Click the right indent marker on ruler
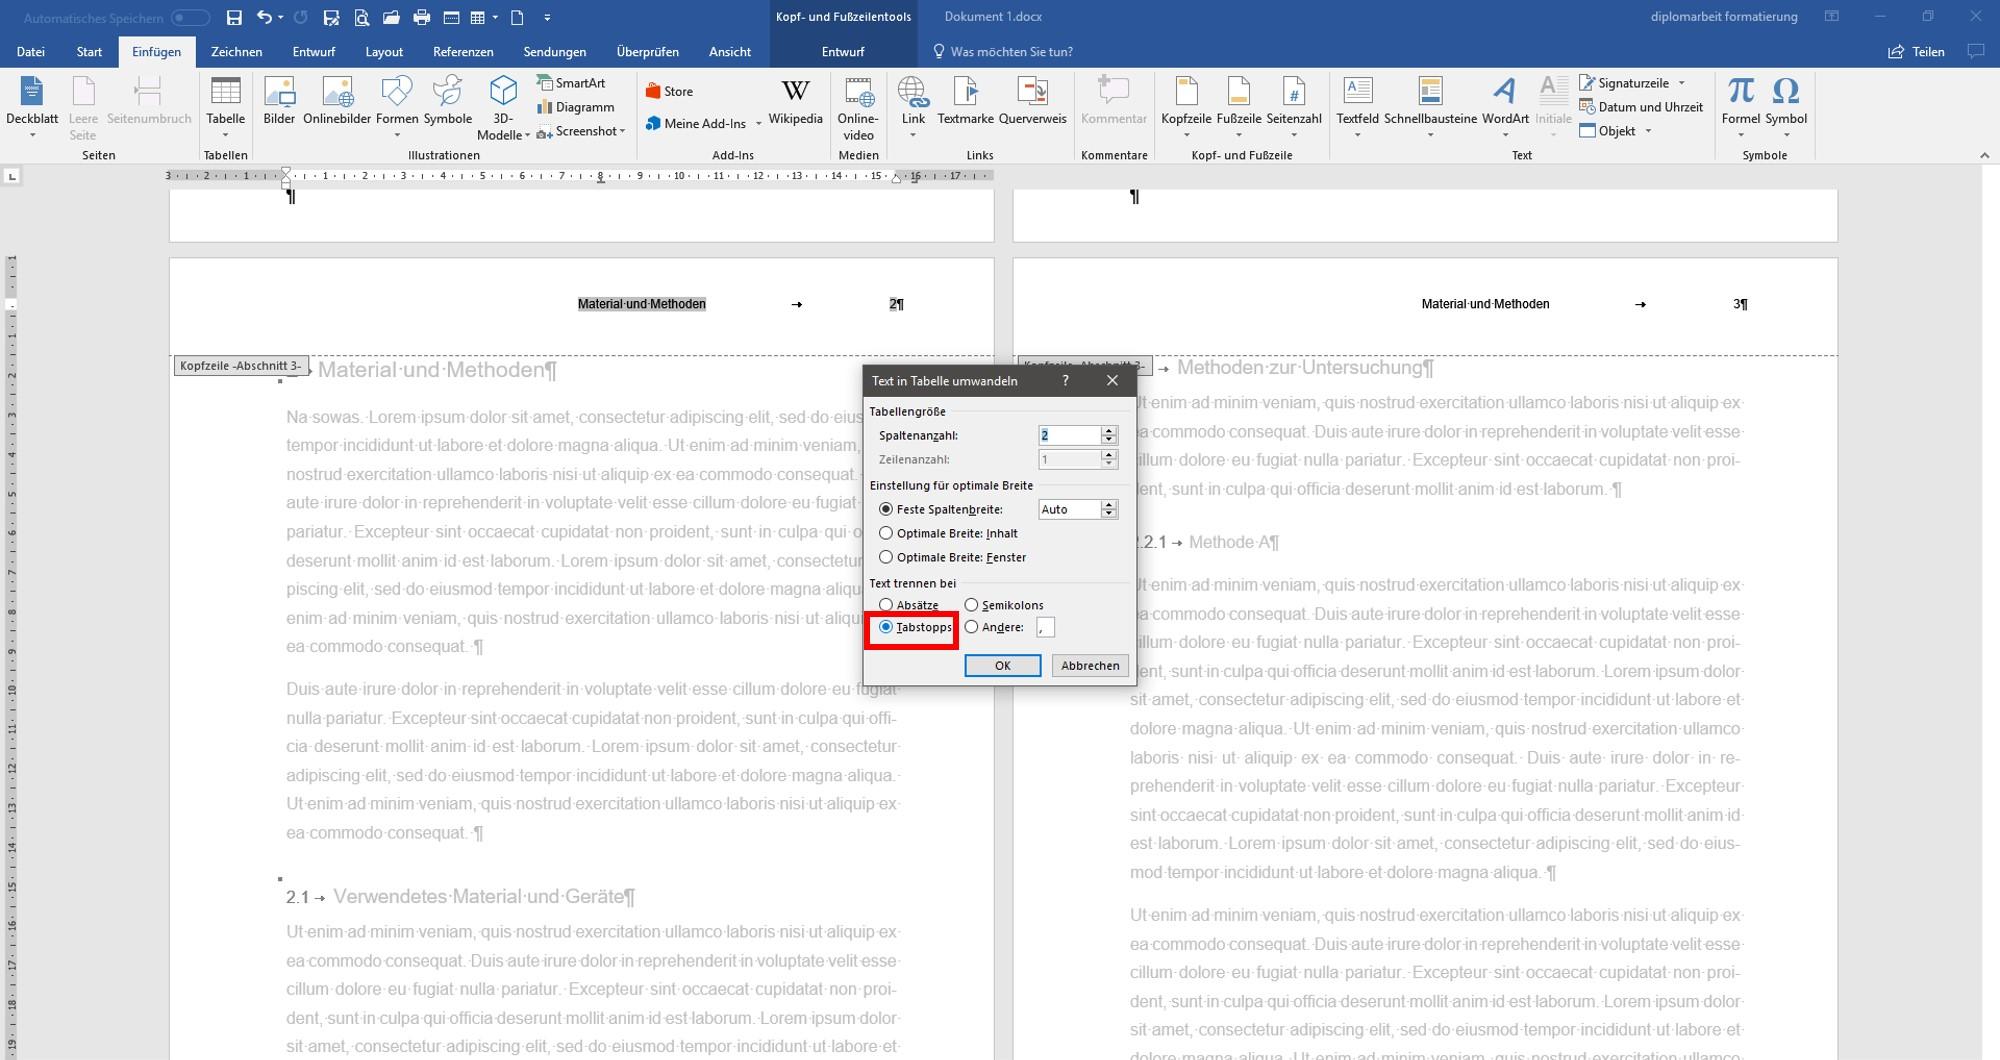The width and height of the screenshot is (2000, 1060). click(897, 178)
